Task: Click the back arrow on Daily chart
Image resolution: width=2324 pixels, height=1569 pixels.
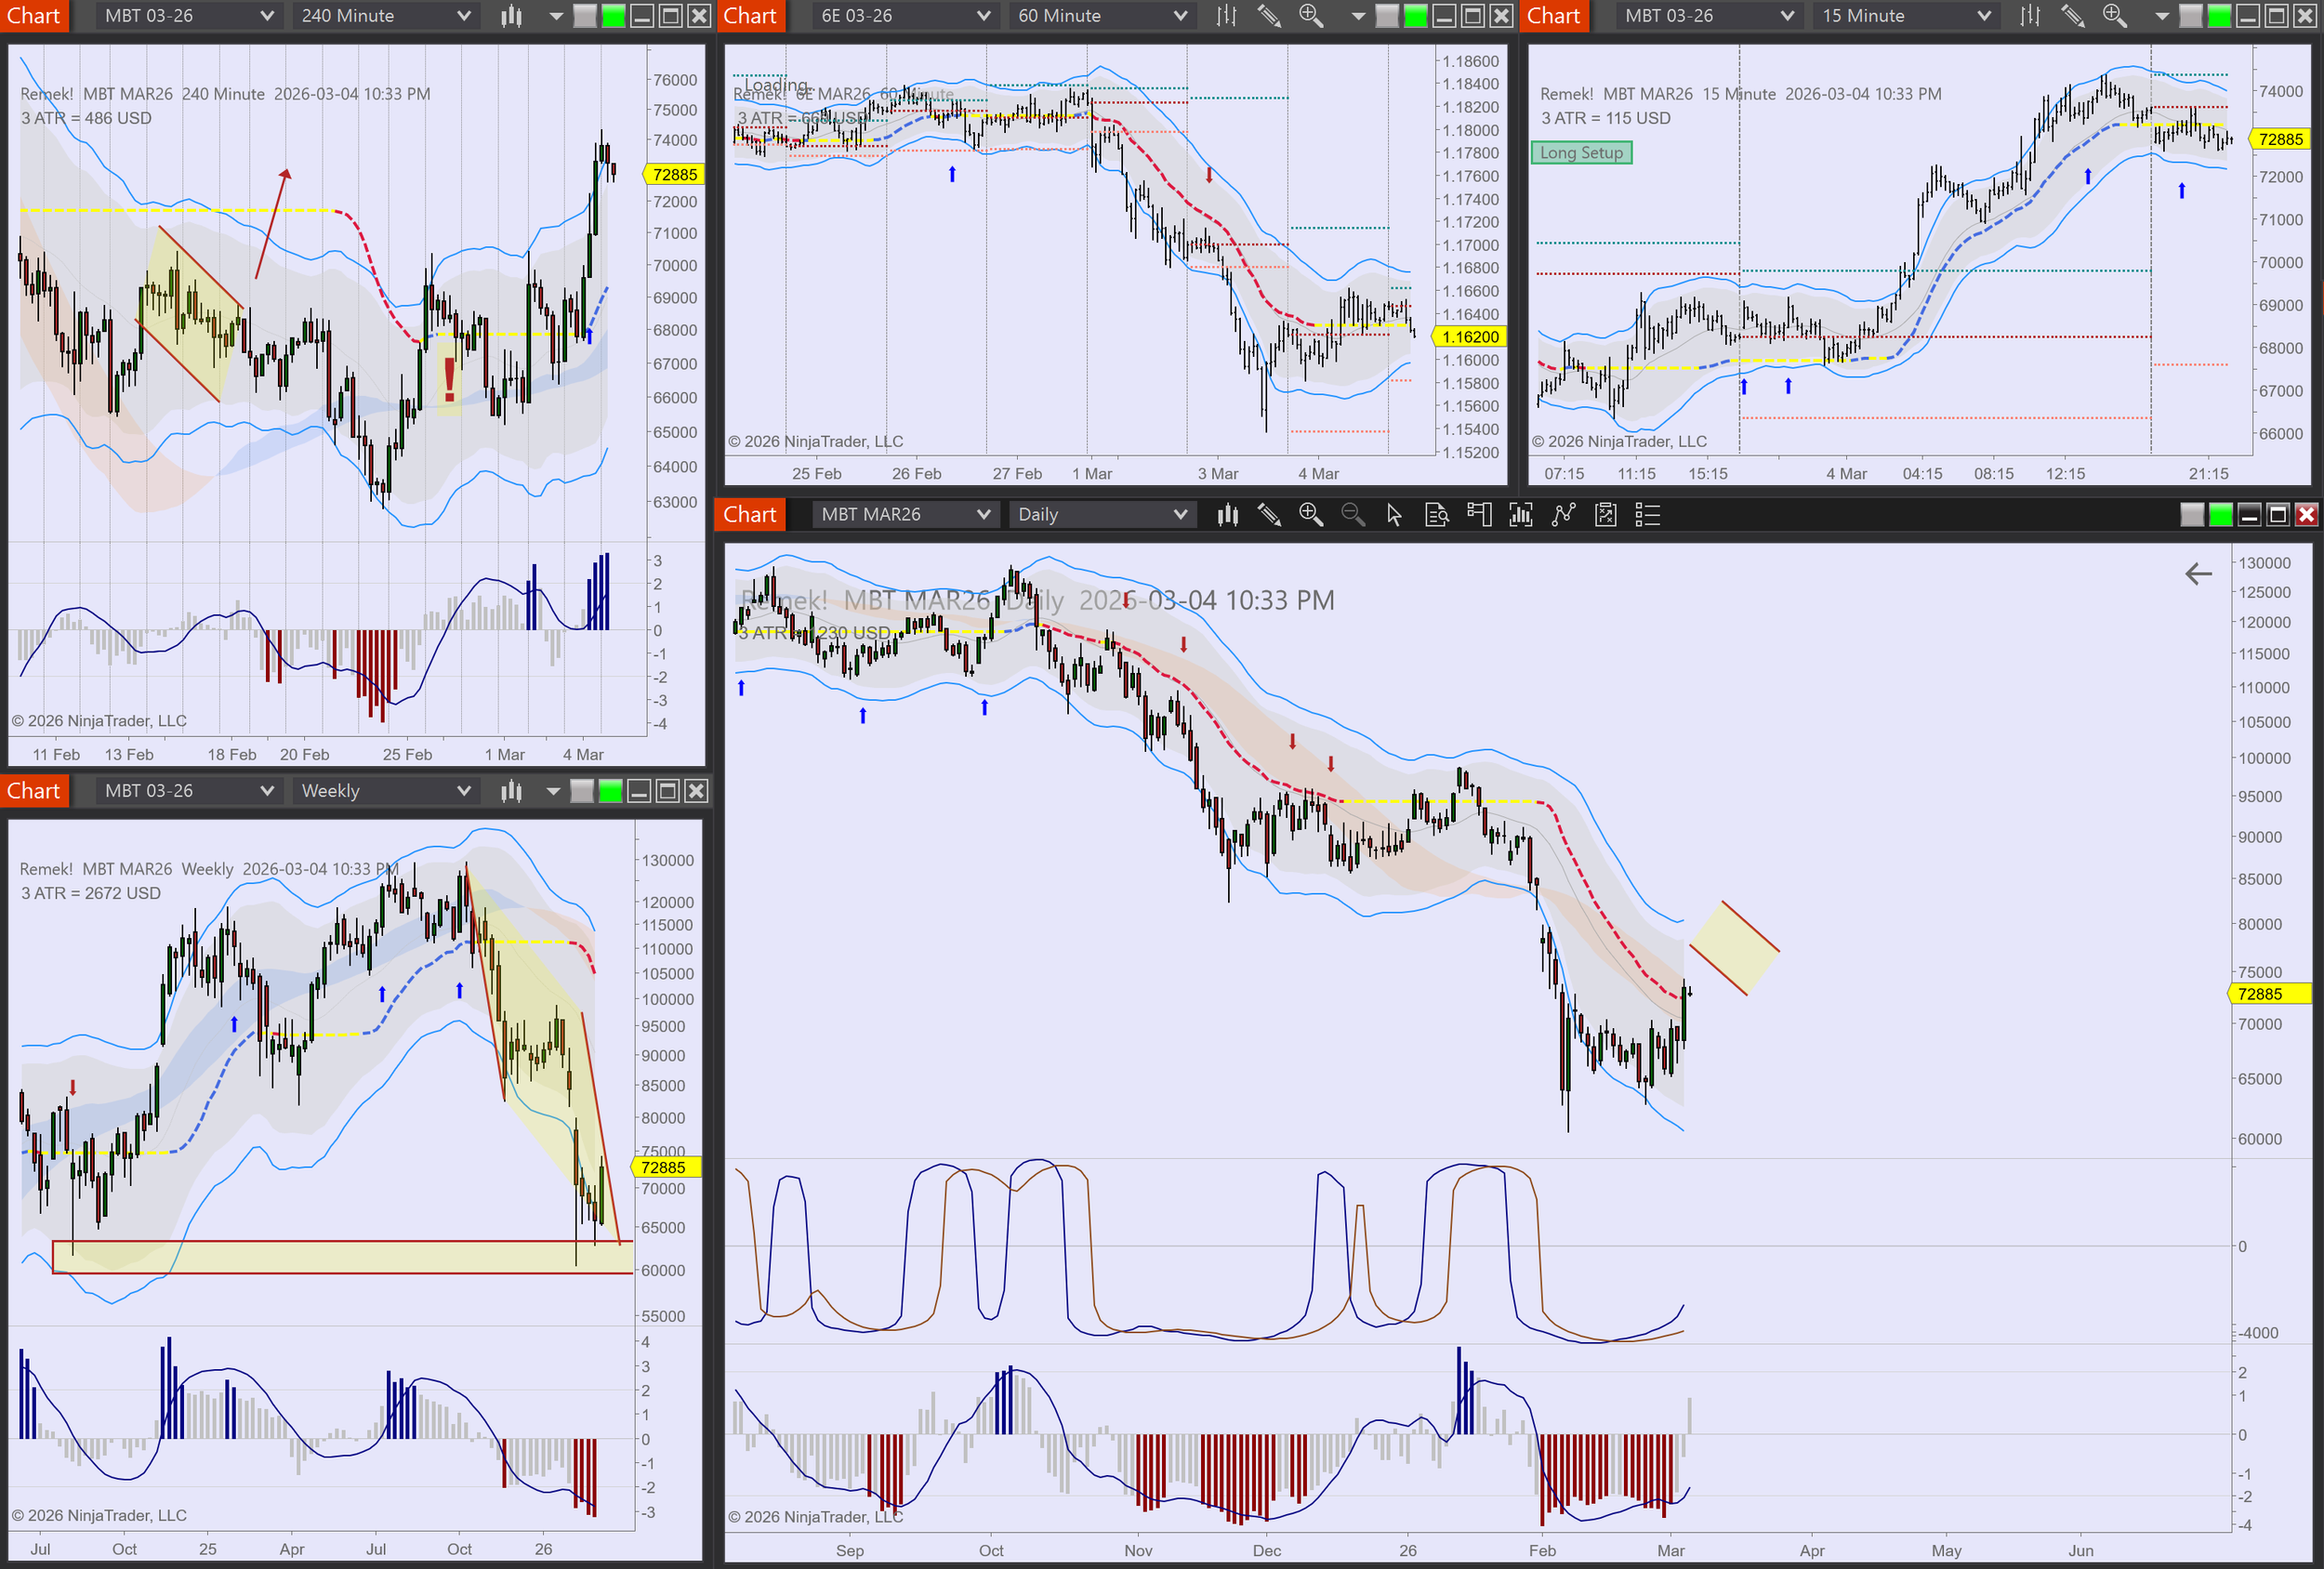Action: point(2198,574)
